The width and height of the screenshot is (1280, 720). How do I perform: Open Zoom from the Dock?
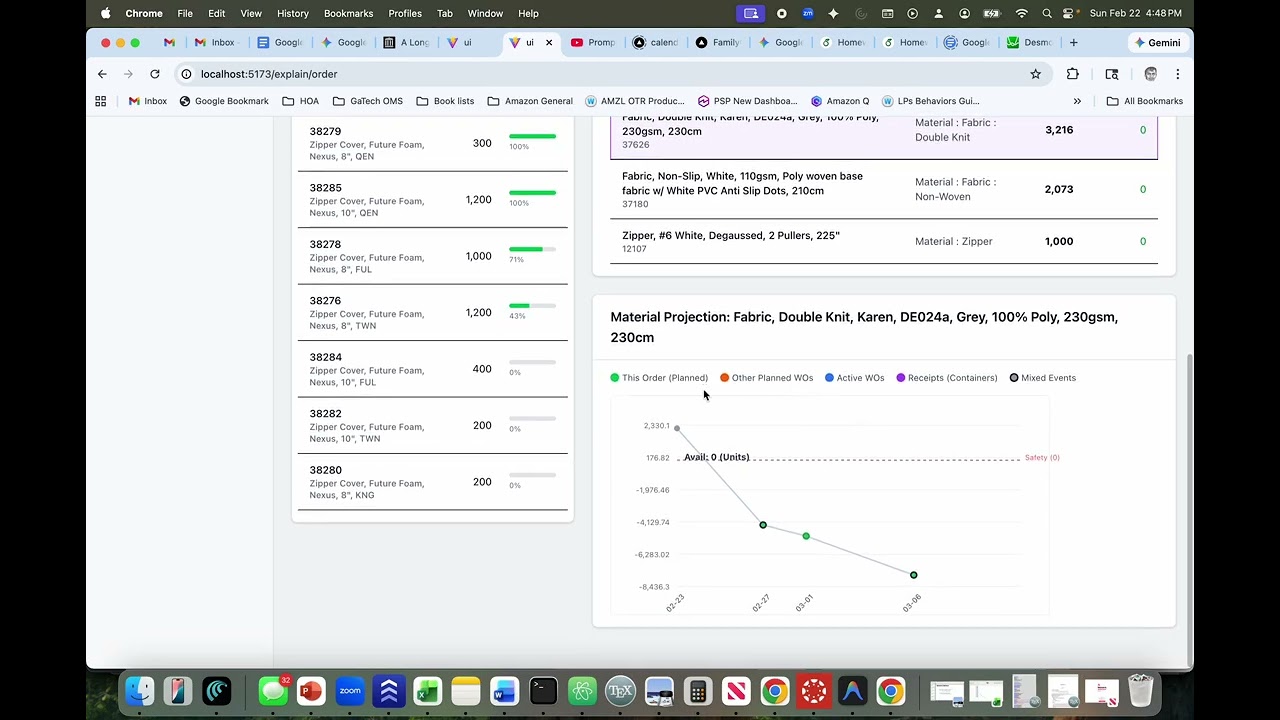click(x=350, y=691)
